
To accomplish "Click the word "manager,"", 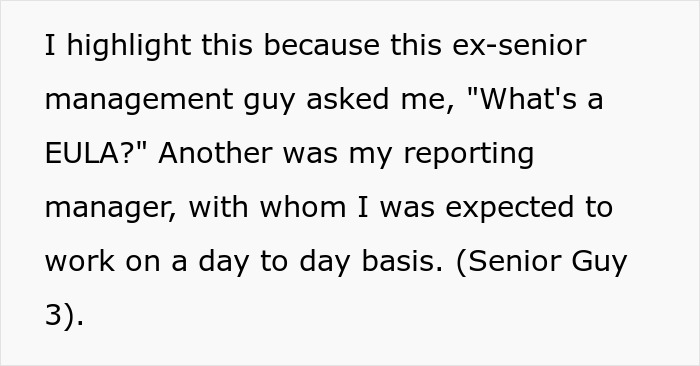I will [111, 209].
